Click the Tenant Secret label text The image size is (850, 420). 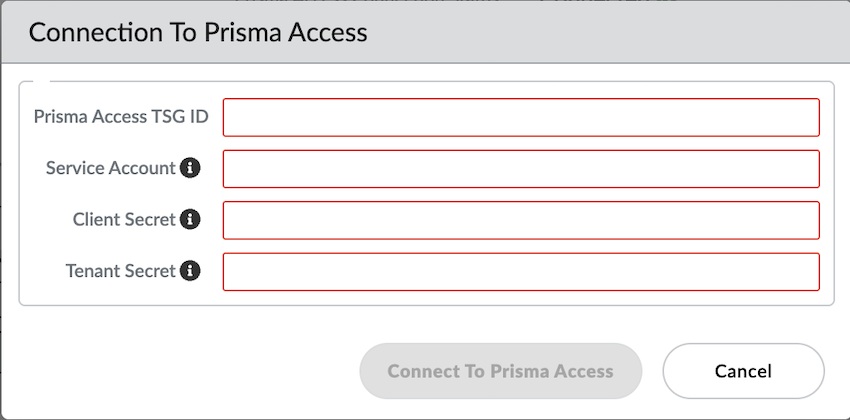[x=120, y=271]
